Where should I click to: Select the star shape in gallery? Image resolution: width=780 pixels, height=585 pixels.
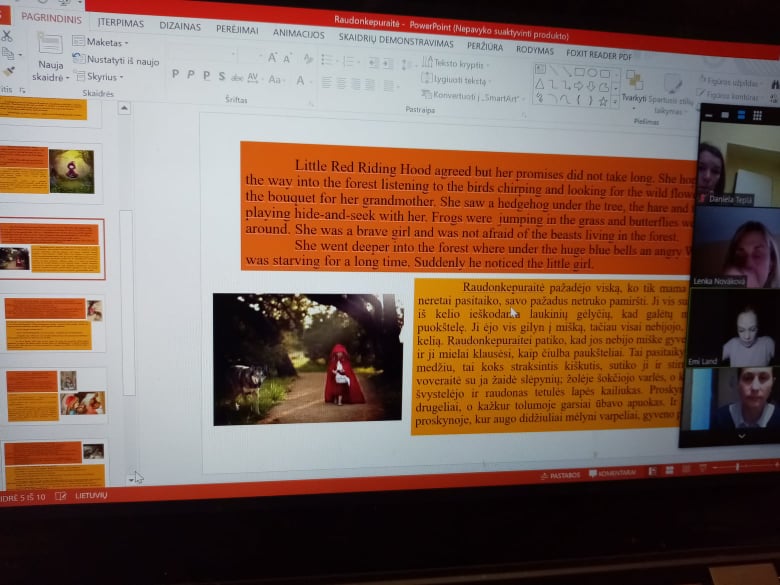603,102
